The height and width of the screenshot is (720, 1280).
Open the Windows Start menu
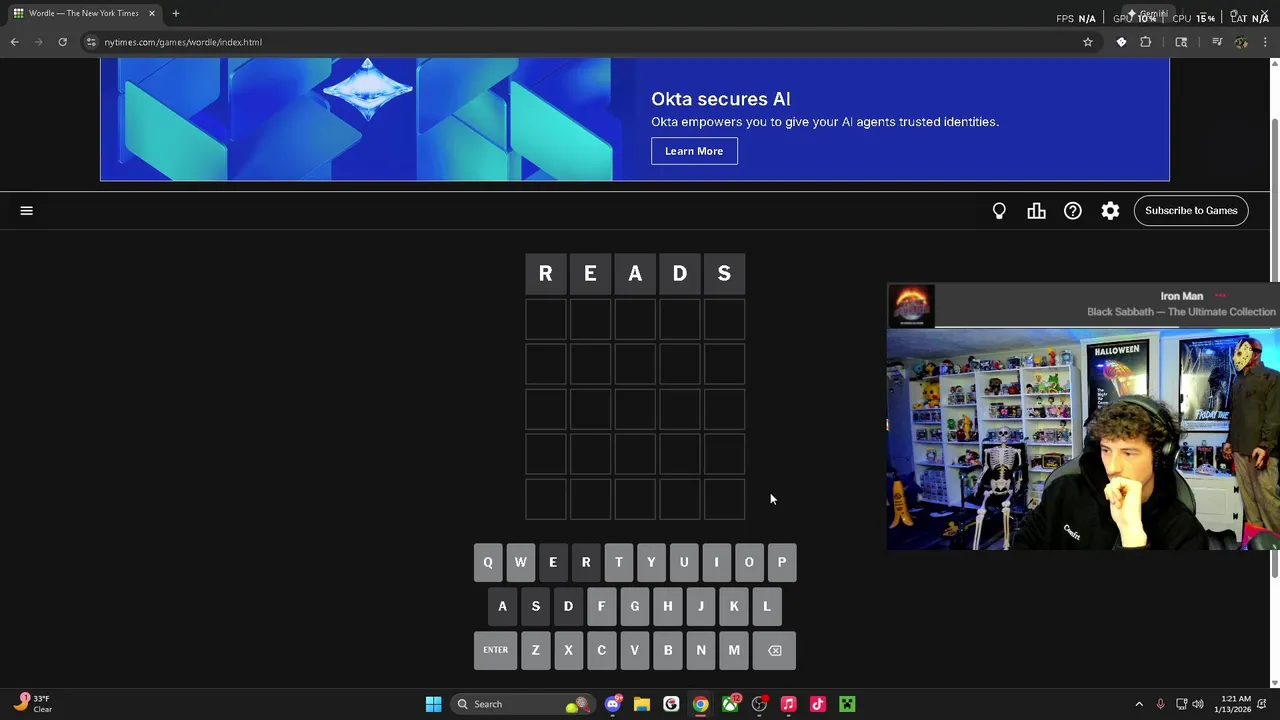[433, 704]
